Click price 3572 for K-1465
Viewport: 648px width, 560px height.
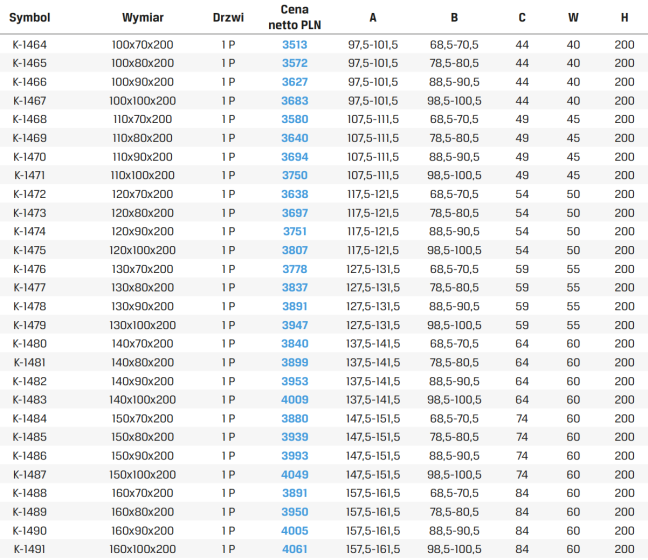[295, 63]
